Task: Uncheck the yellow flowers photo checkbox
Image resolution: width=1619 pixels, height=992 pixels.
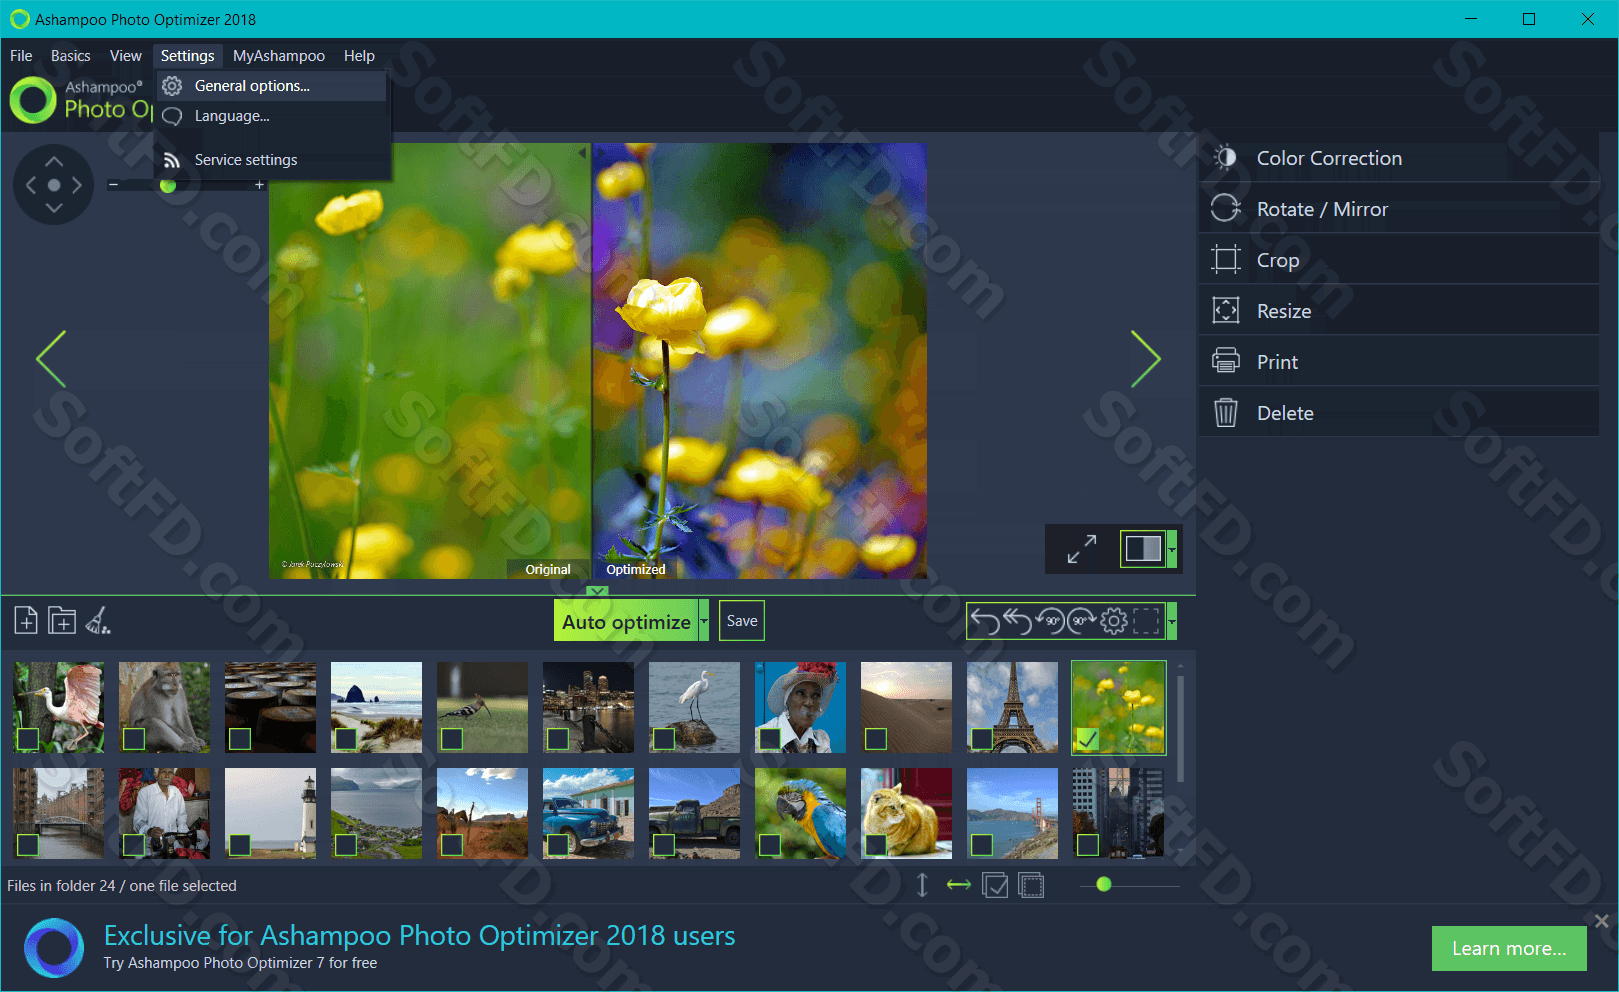Action: coord(1087,739)
